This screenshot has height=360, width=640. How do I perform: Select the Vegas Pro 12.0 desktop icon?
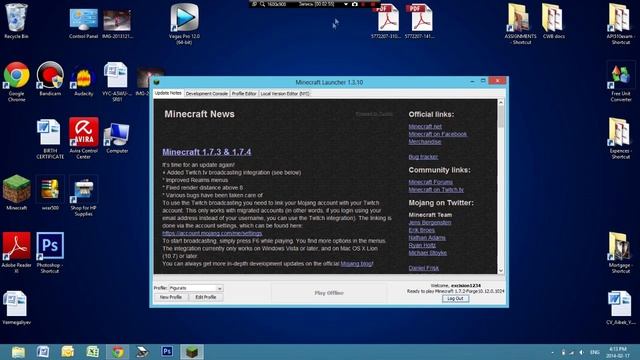[184, 23]
